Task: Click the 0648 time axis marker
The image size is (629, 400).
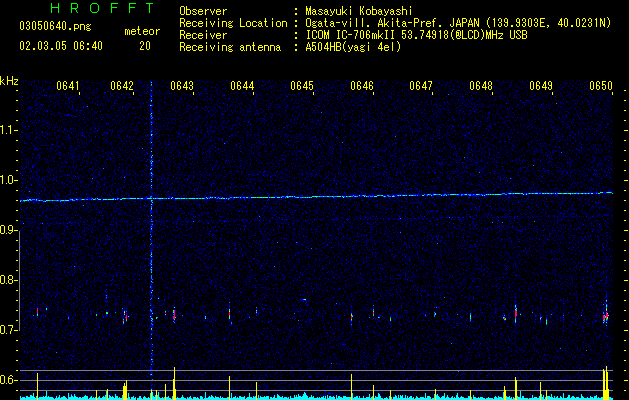Action: click(481, 86)
